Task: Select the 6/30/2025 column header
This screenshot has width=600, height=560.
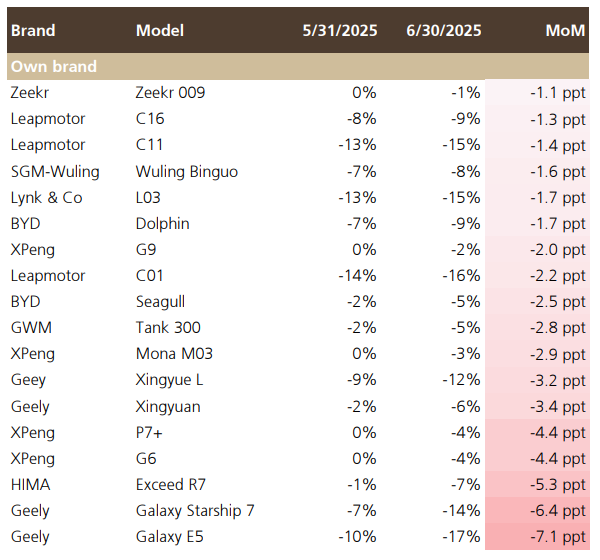Action: coord(444,30)
